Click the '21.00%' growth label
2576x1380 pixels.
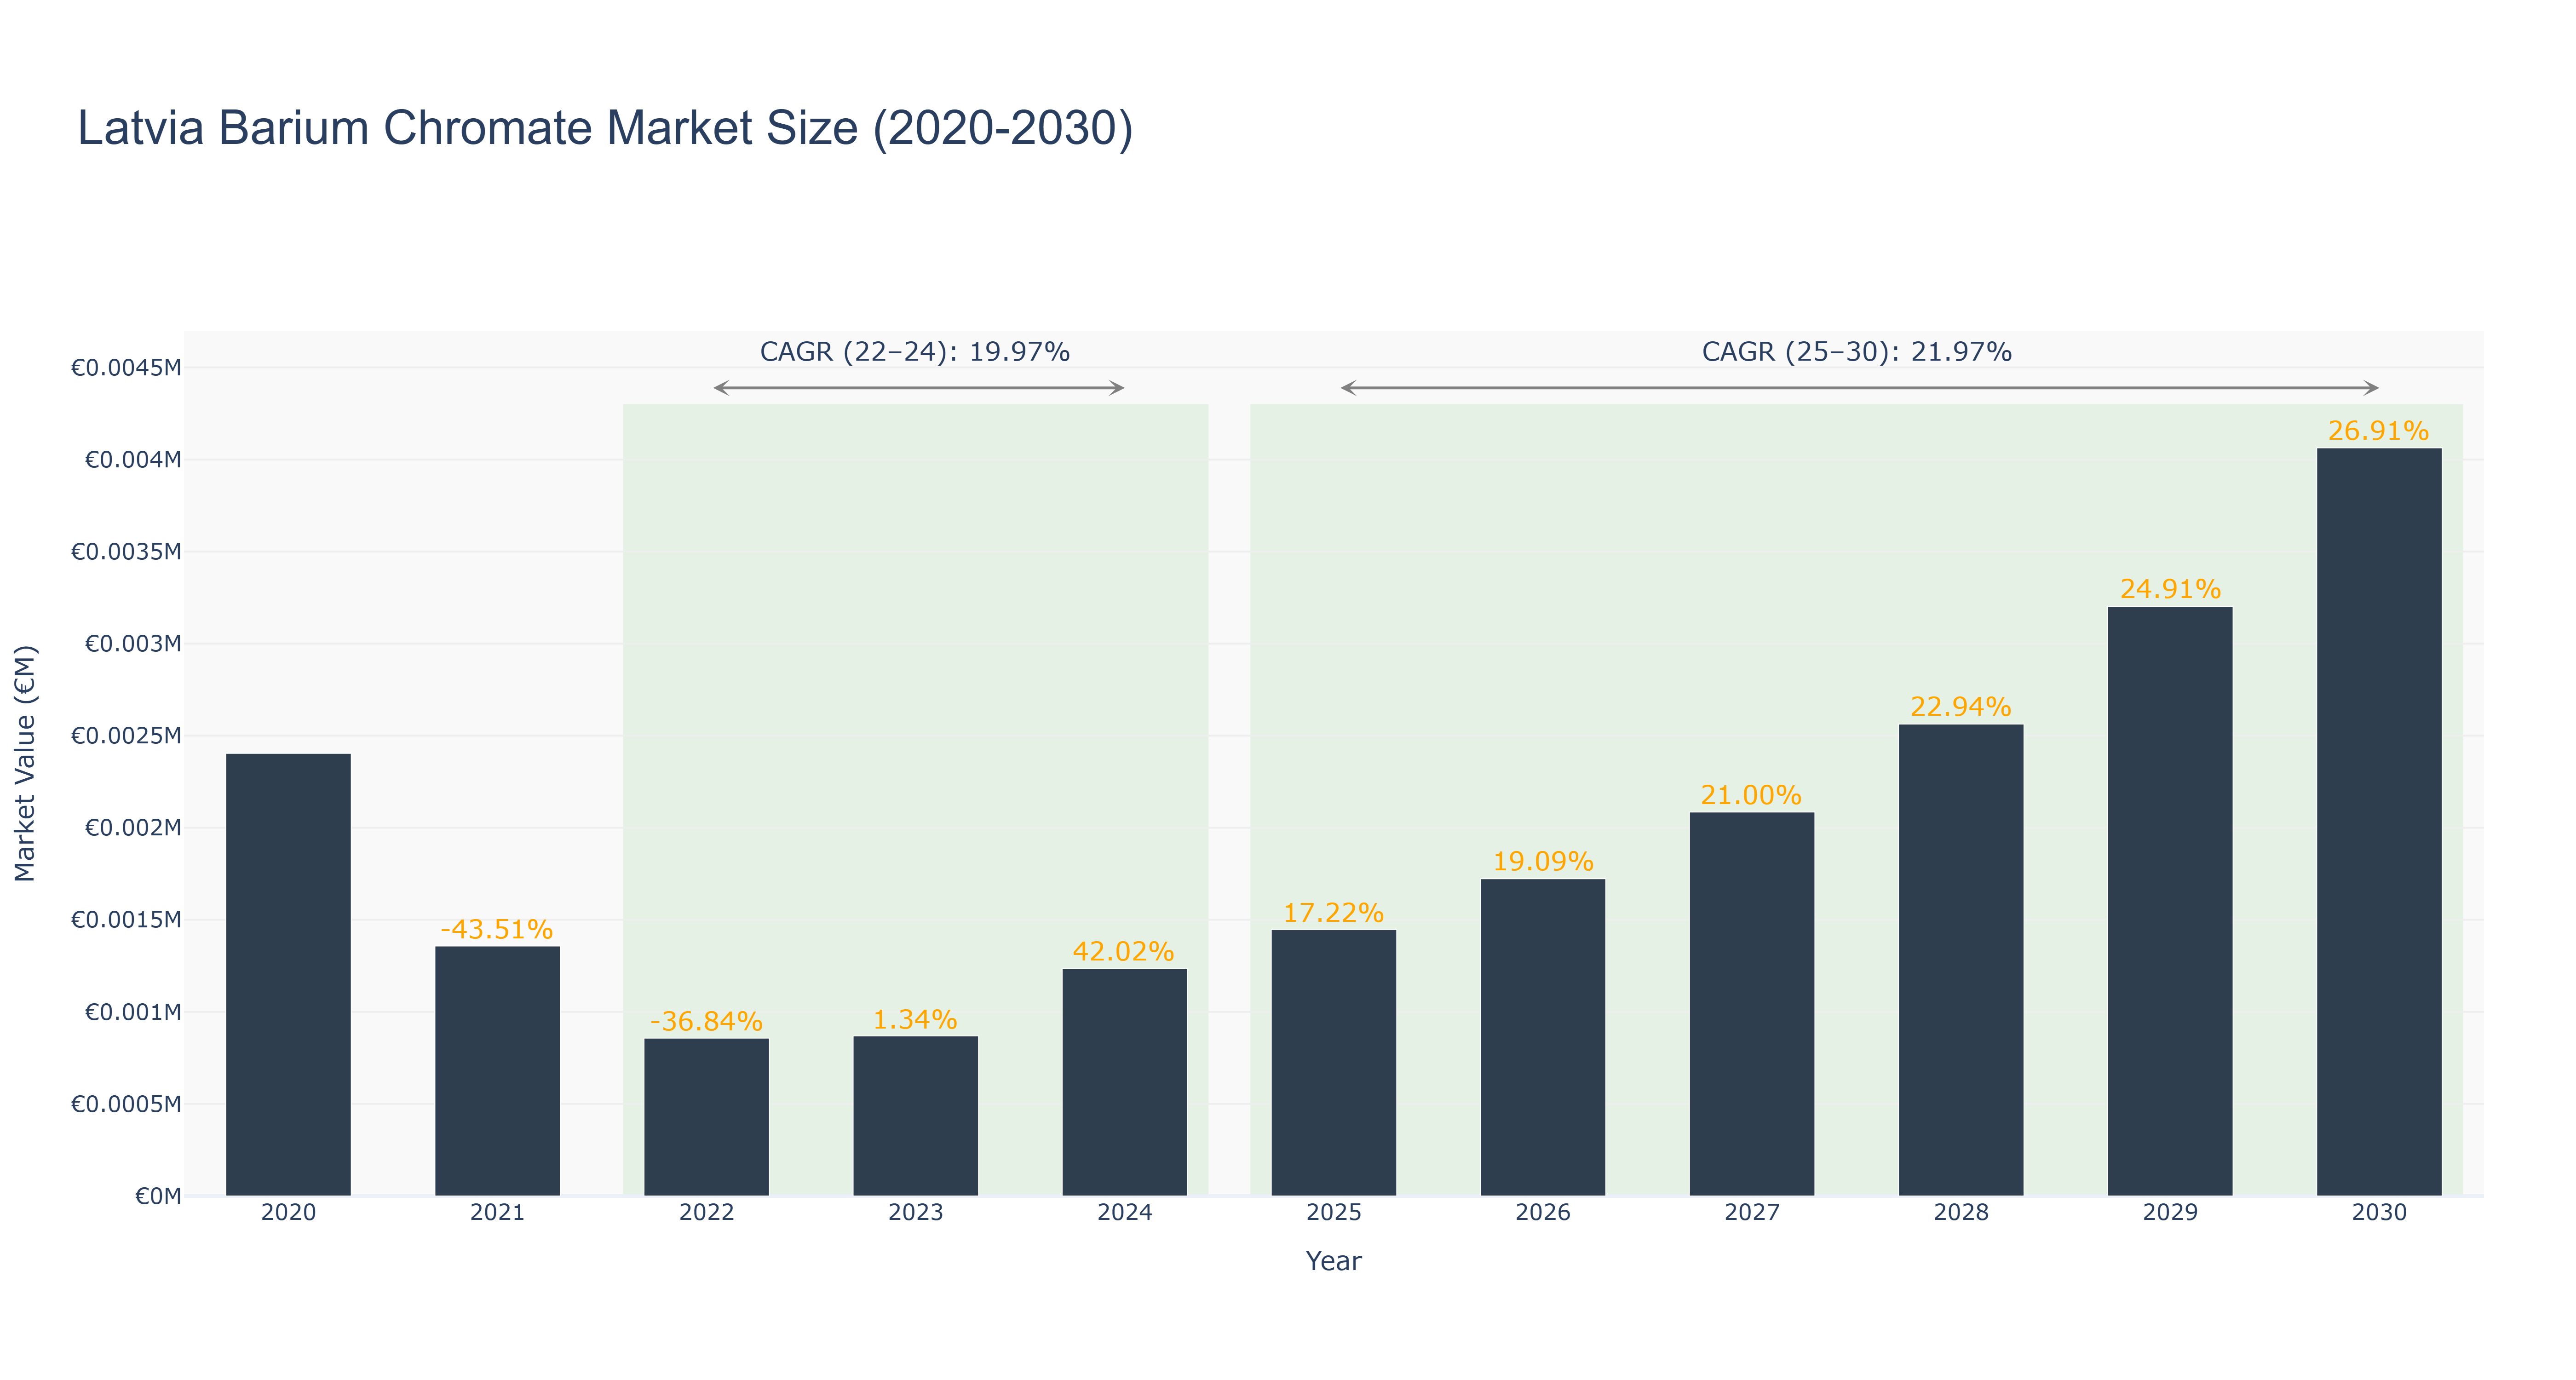pyautogui.click(x=1751, y=795)
